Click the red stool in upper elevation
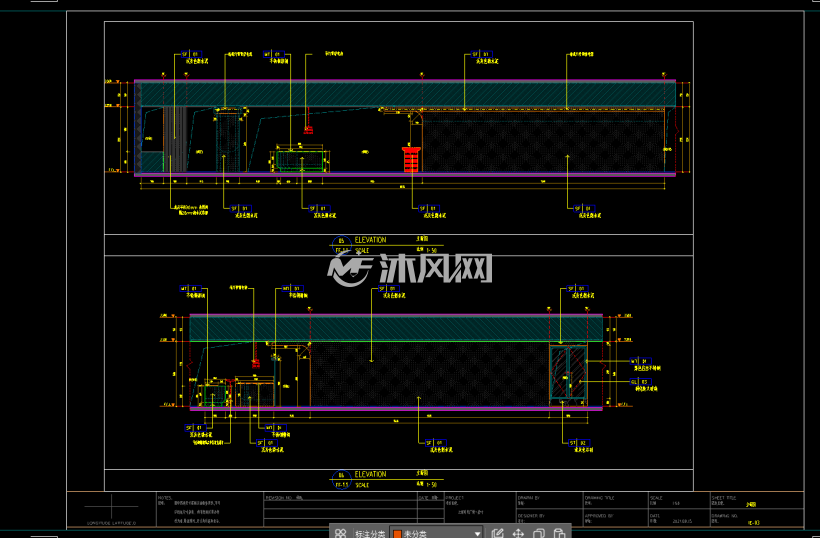This screenshot has width=820, height=538. [411, 159]
